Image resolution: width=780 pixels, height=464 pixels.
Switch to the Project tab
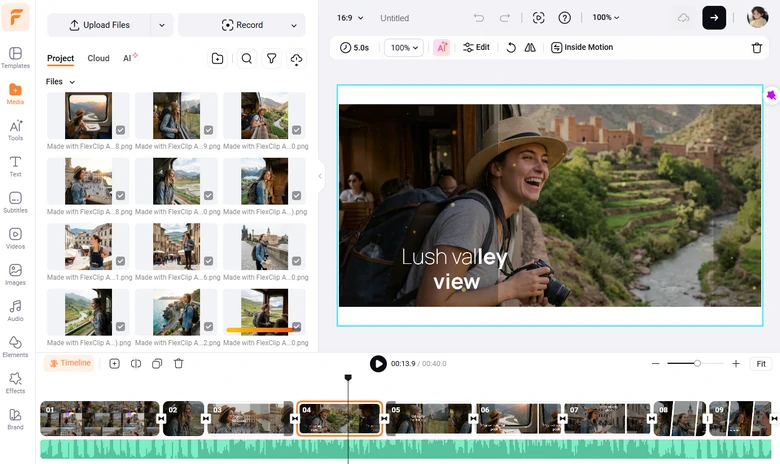(60, 59)
